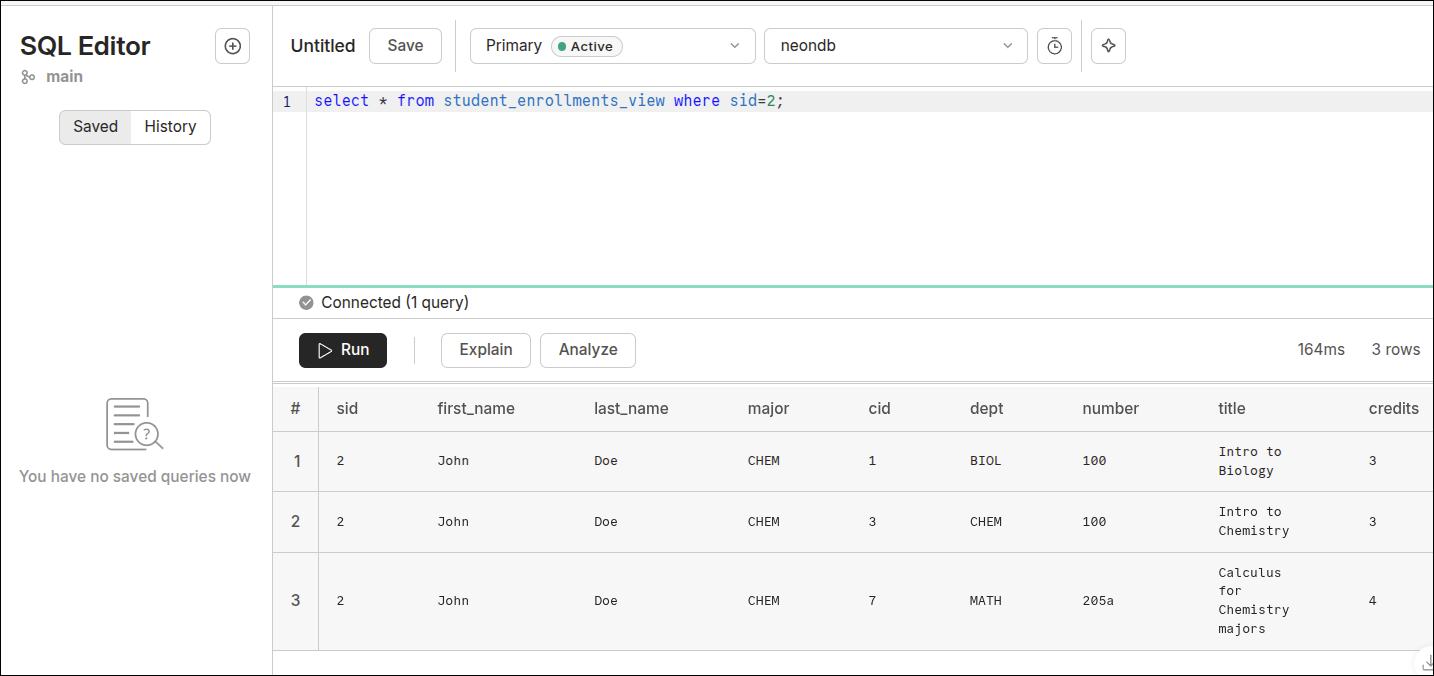This screenshot has height=676, width=1434.
Task: Expand the Primary compute dropdown
Action: [612, 46]
